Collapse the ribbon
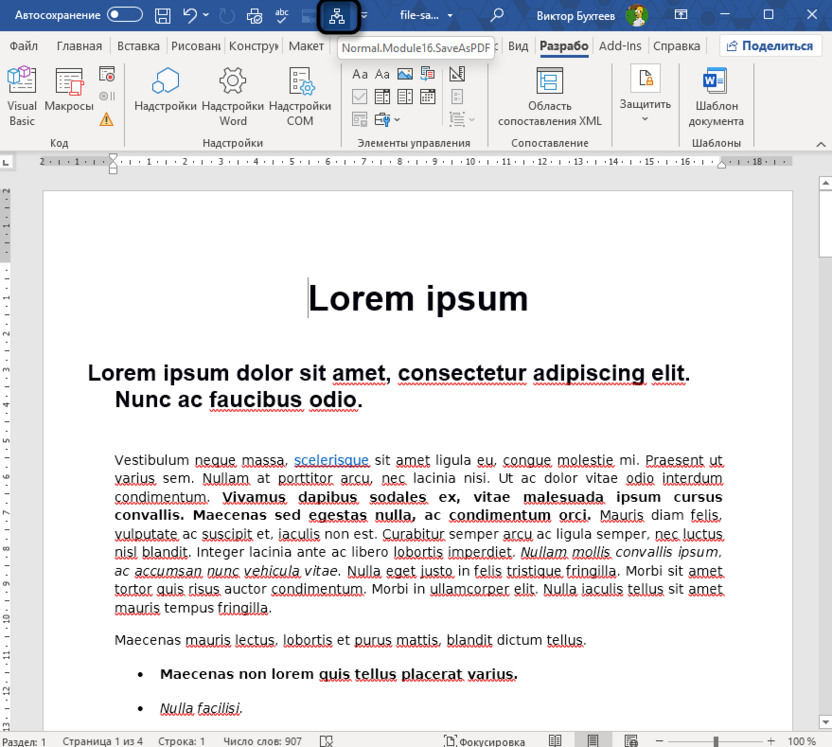The height and width of the screenshot is (747, 832). [820, 144]
